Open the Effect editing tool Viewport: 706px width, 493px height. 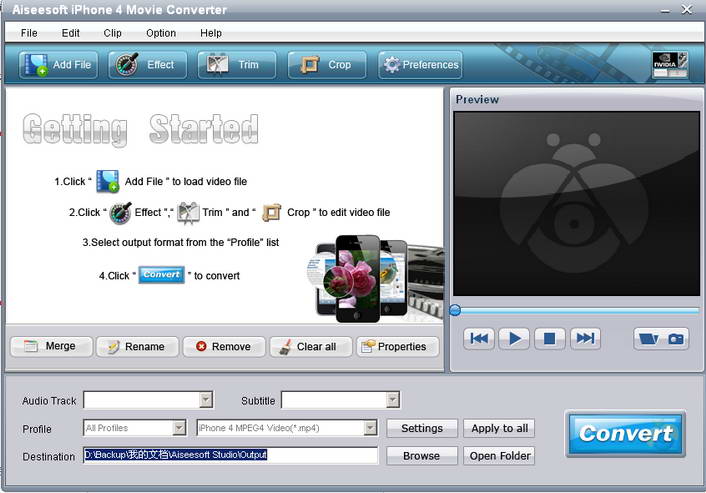pyautogui.click(x=147, y=65)
